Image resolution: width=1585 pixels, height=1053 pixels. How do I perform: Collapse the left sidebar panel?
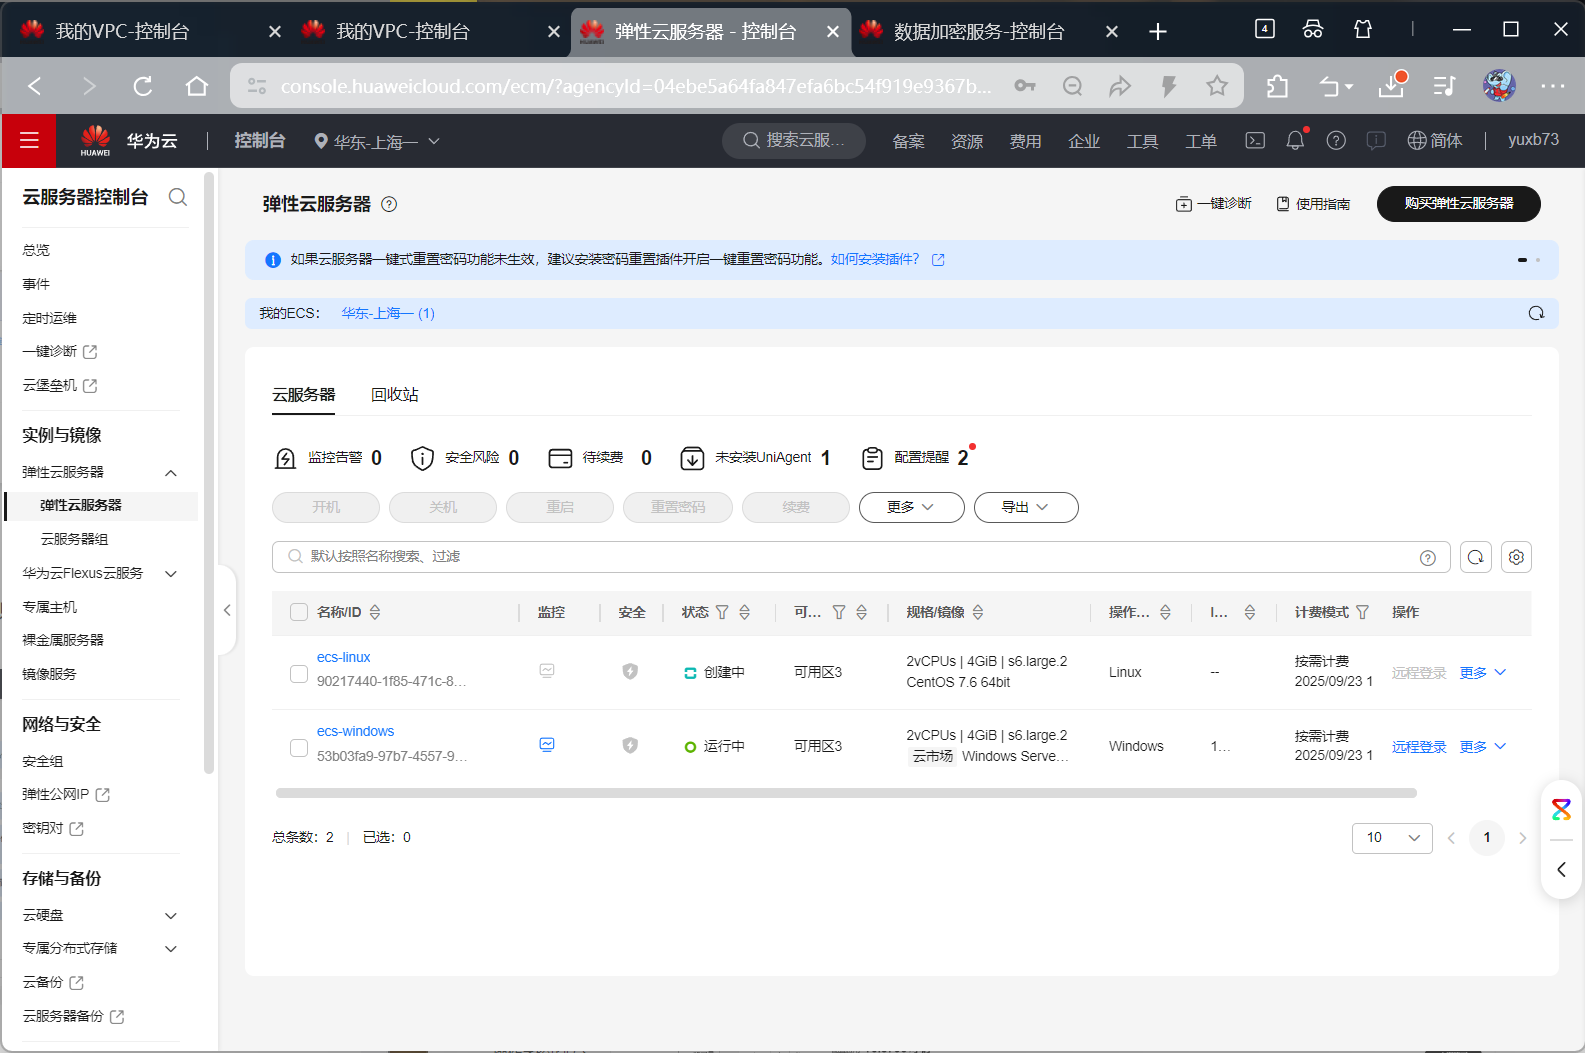pos(227,610)
